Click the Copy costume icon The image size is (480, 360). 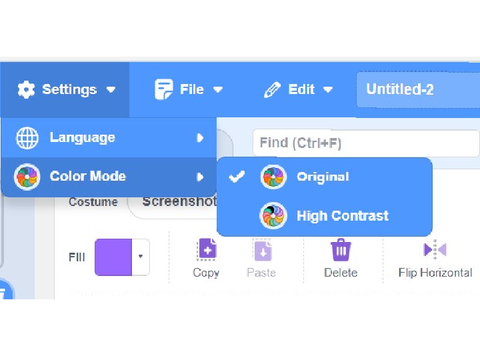tap(207, 249)
